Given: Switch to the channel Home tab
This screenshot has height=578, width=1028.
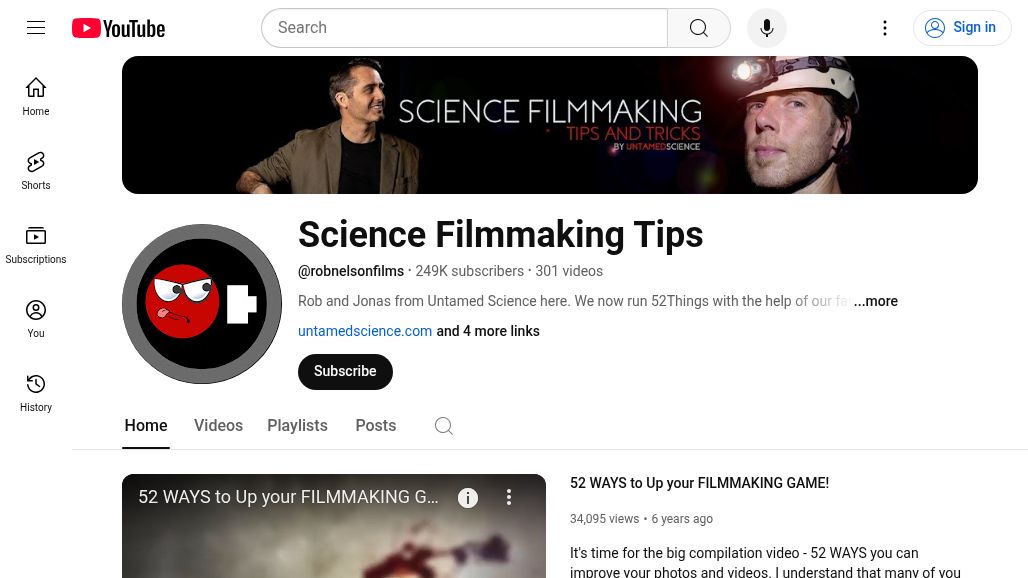Looking at the screenshot, I should pyautogui.click(x=146, y=426).
